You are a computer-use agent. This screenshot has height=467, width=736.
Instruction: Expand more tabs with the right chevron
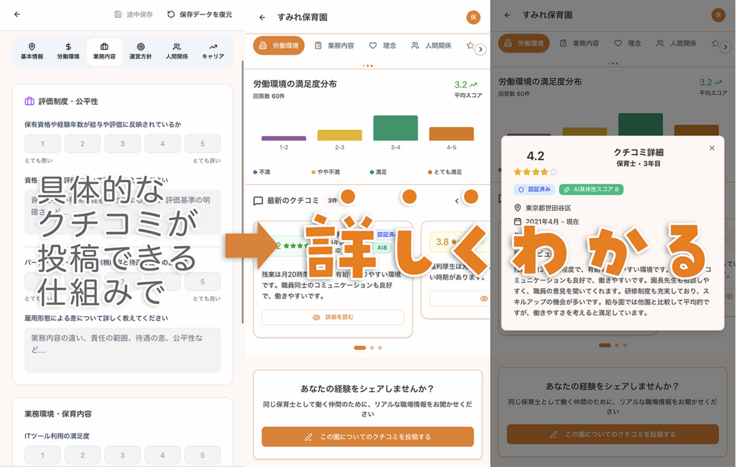(480, 49)
